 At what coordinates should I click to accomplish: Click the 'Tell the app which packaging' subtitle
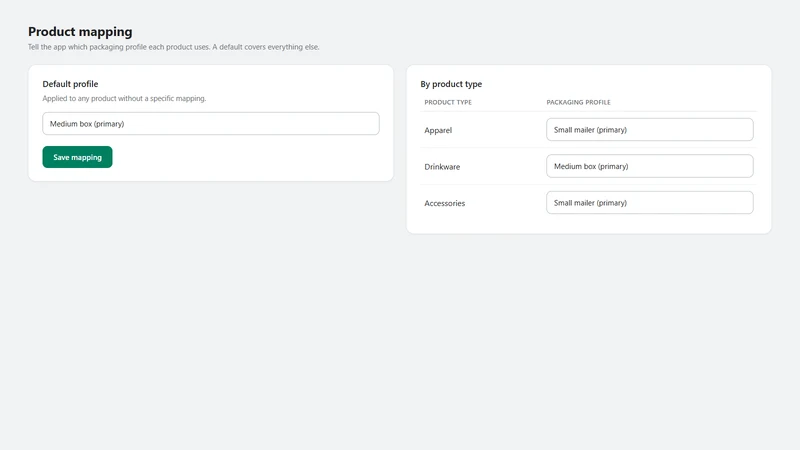coord(173,47)
